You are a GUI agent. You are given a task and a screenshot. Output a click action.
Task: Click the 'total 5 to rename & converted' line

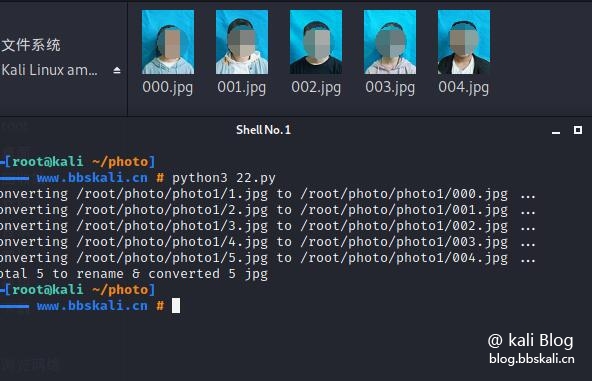click(x=134, y=274)
